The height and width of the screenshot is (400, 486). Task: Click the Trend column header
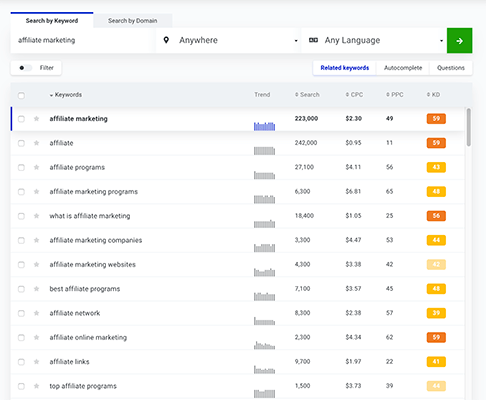point(262,95)
